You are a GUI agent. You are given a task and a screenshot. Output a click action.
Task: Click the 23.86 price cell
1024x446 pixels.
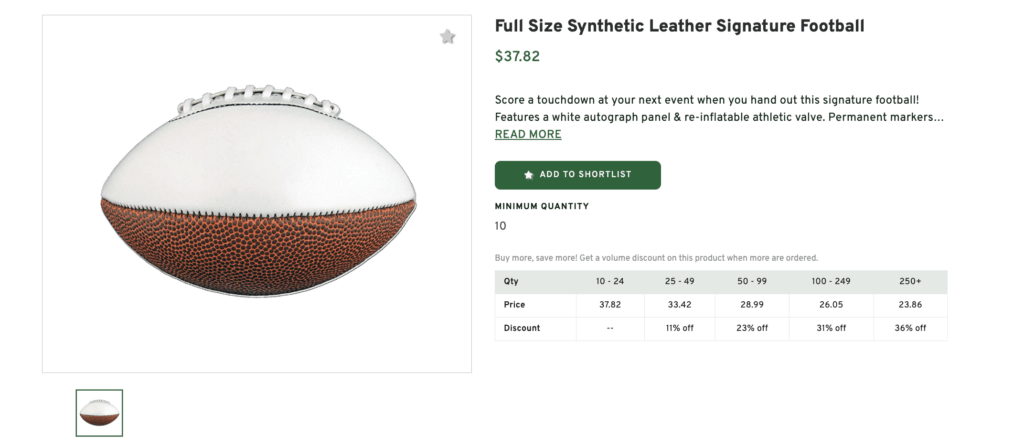[910, 305]
